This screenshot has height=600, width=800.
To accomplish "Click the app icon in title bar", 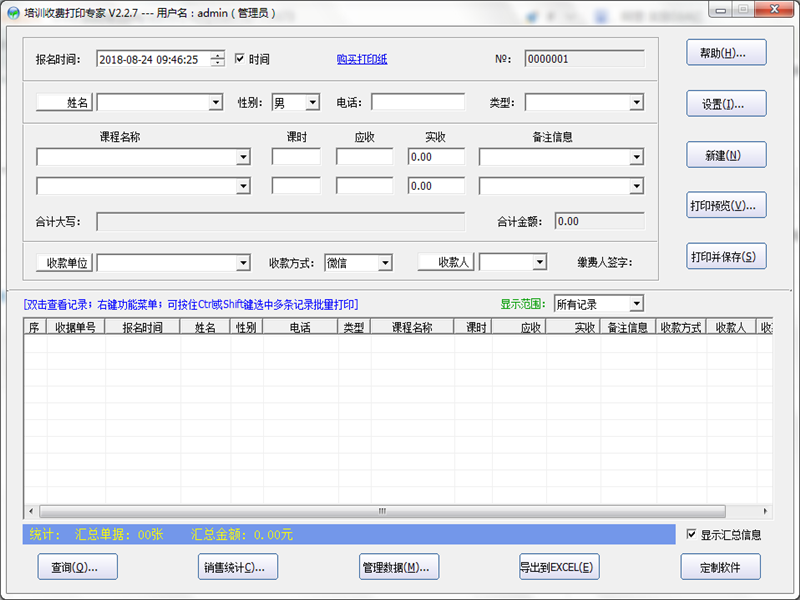I will click(x=13, y=13).
